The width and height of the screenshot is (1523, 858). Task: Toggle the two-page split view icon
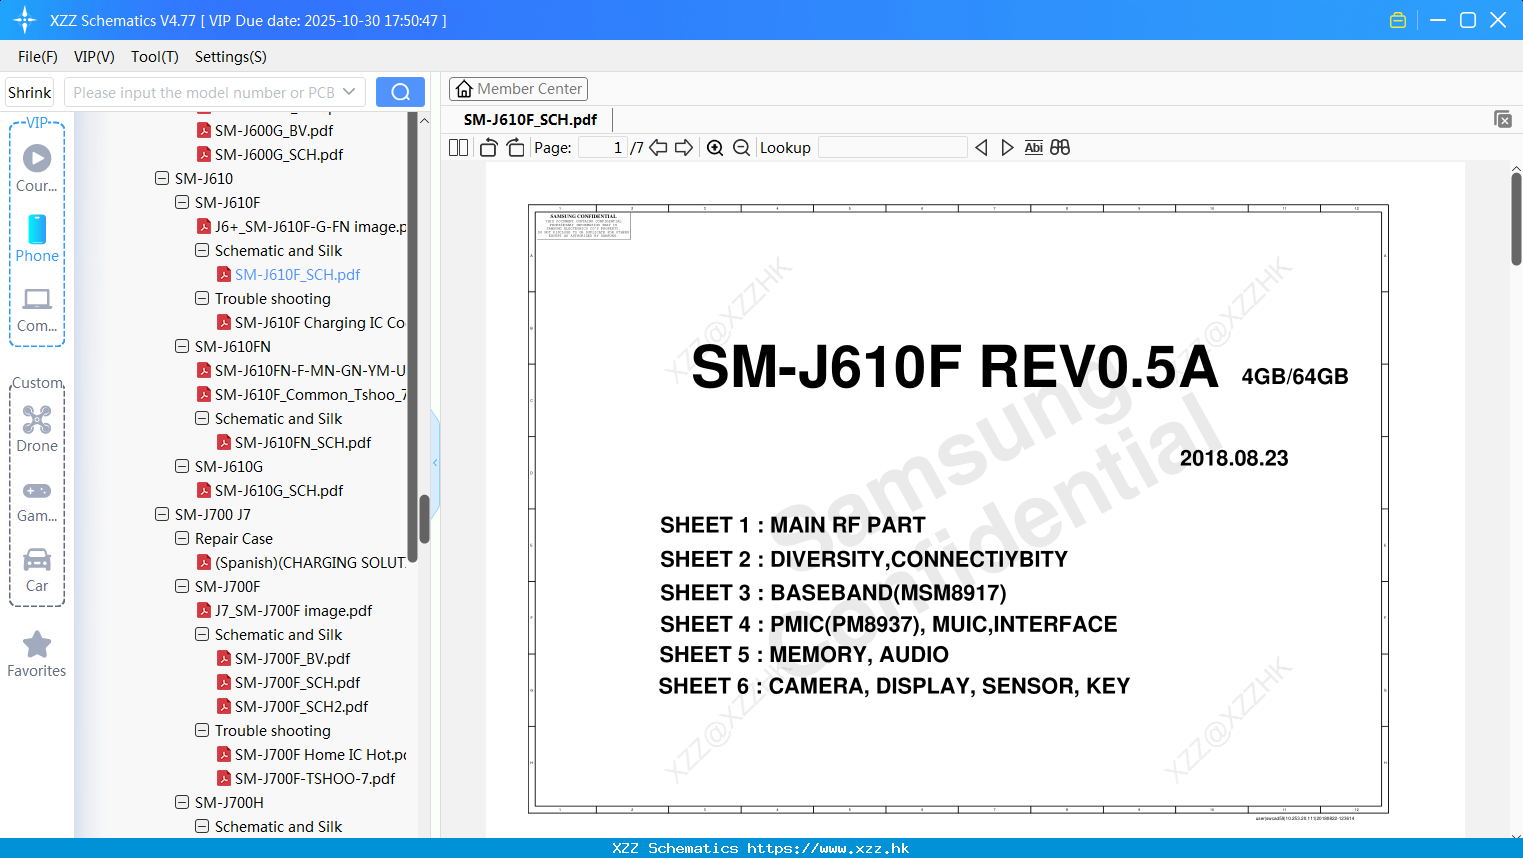click(x=459, y=148)
